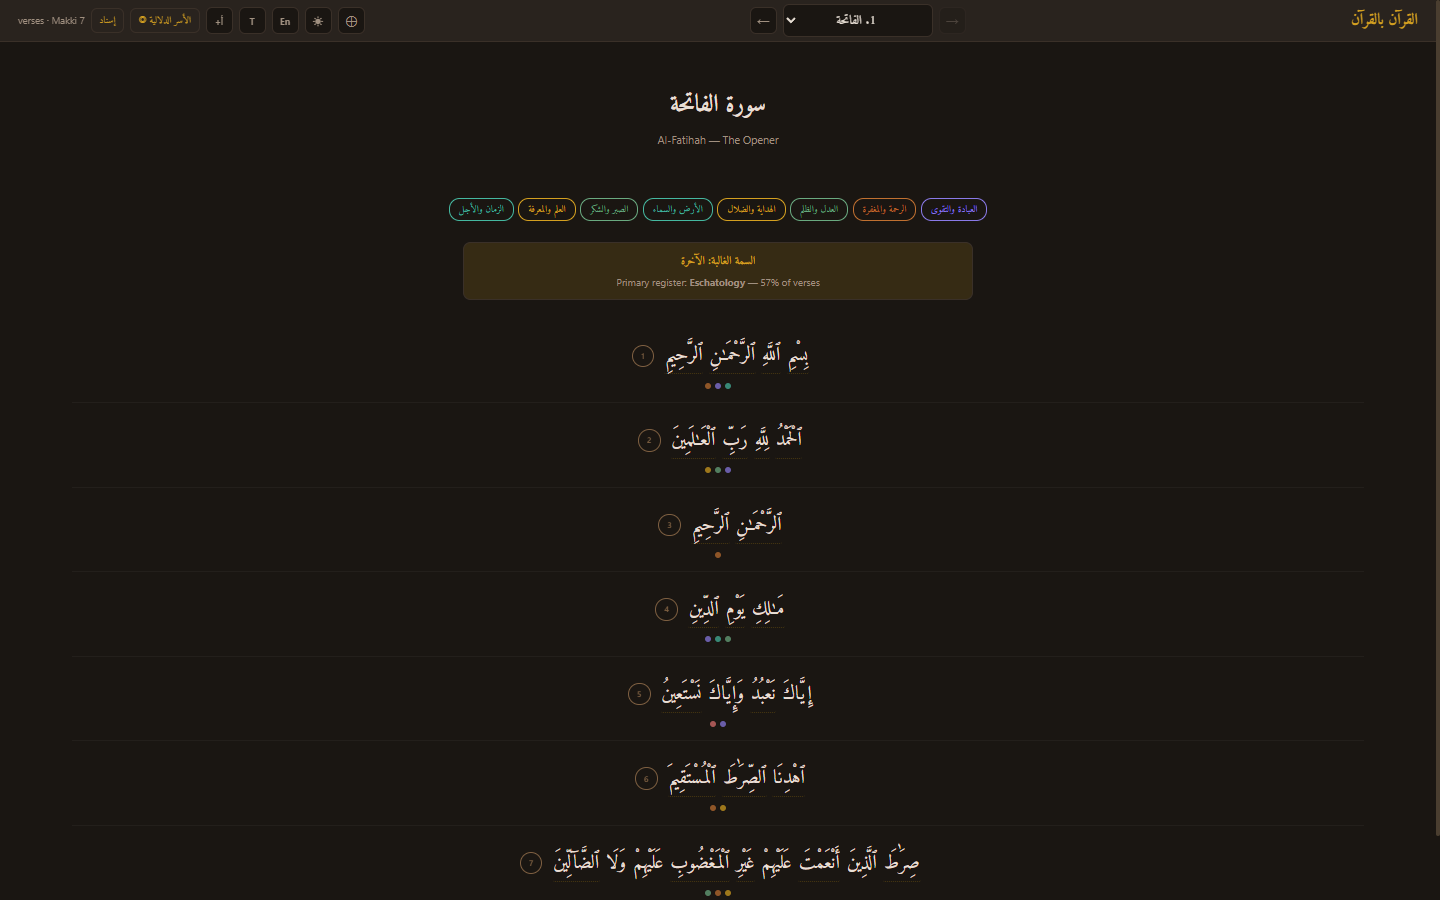Click the colored dot under verse 3

tap(717, 554)
